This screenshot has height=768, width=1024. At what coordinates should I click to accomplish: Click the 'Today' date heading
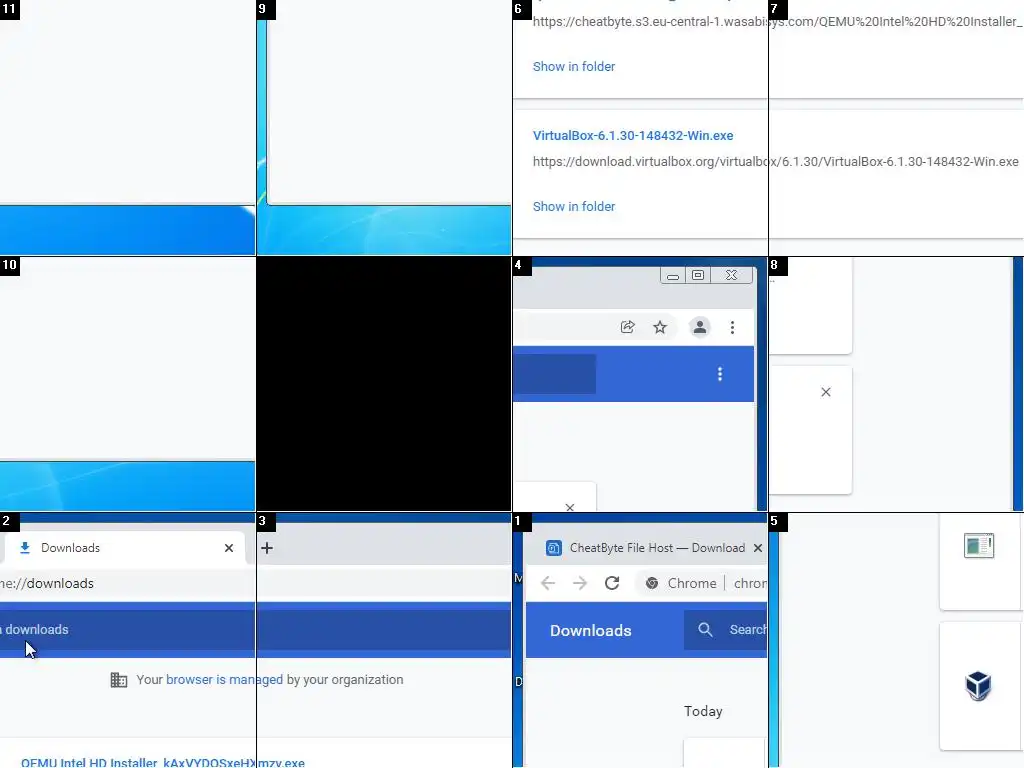tap(703, 711)
